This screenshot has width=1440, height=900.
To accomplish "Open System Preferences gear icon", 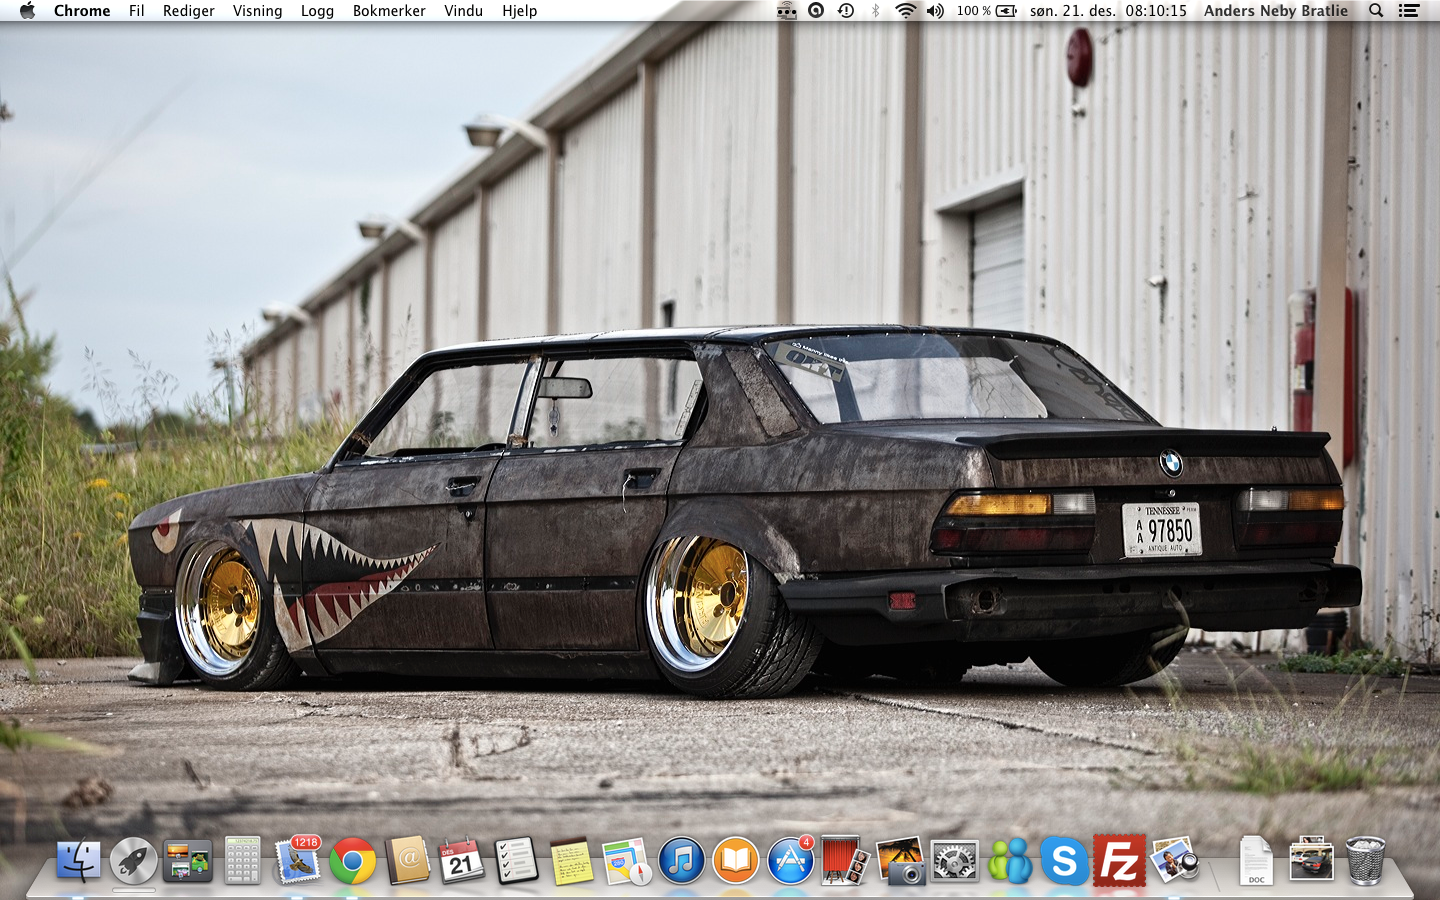I will click(x=954, y=861).
